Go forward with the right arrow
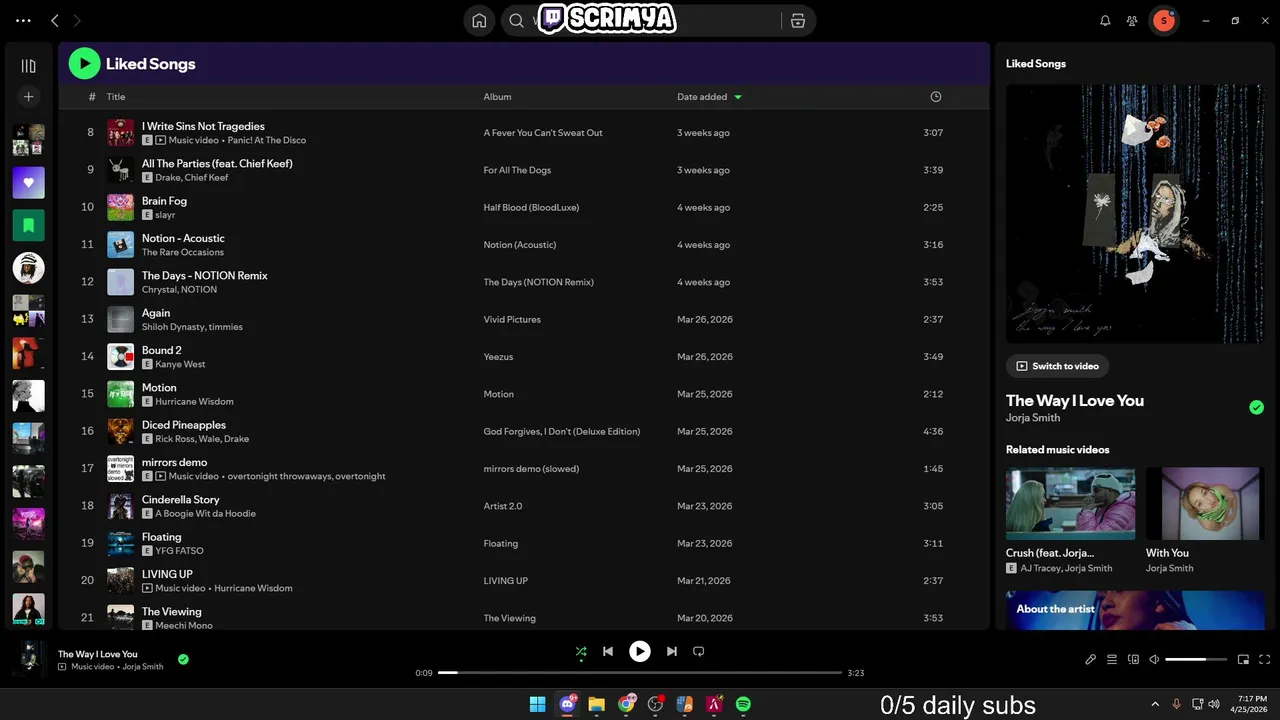Screen dimensions: 1280x720 (x=77, y=20)
